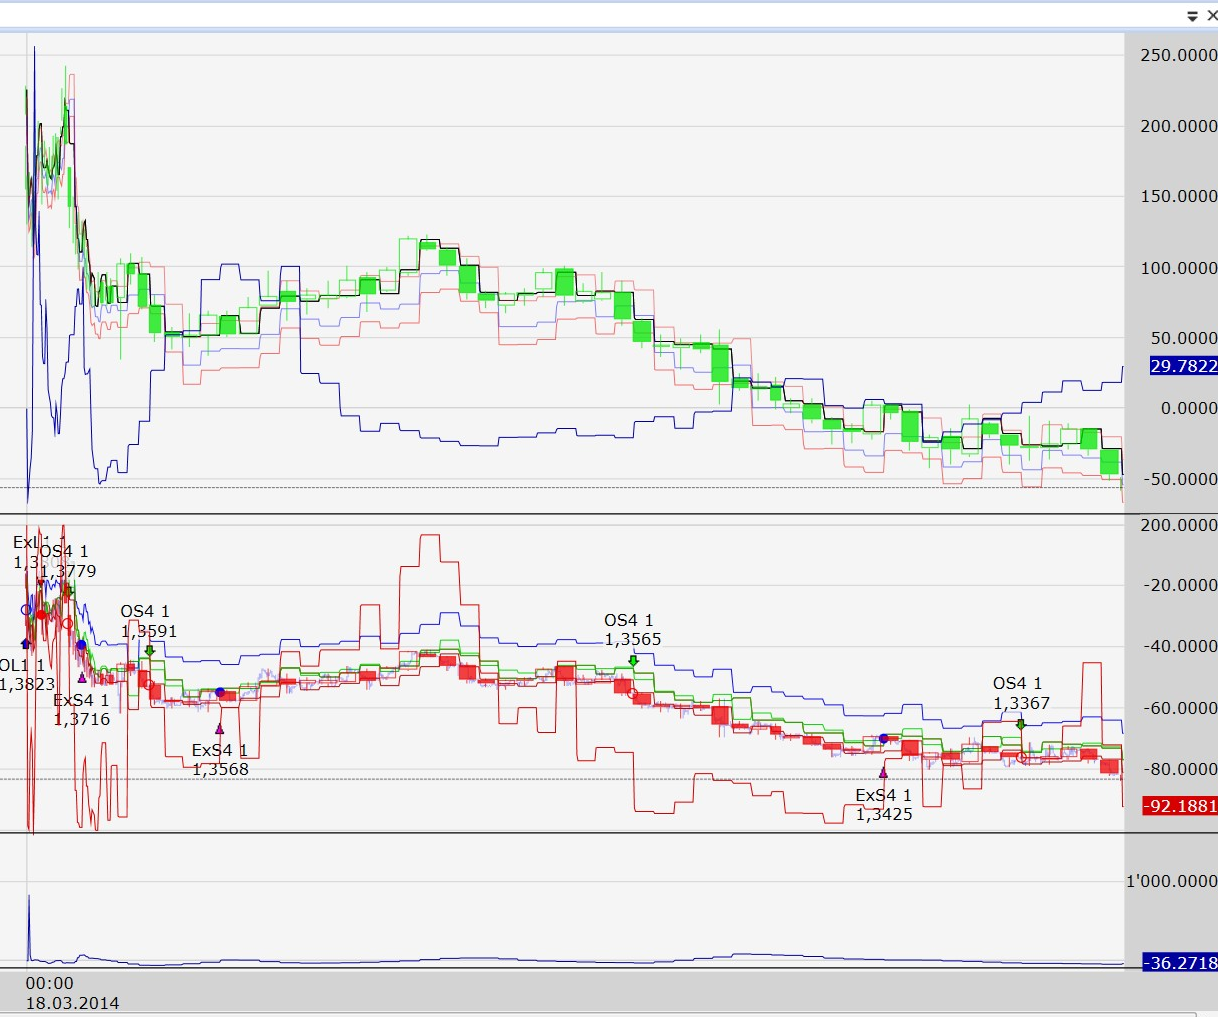Click the 50.0000 axis value
The image size is (1218, 1017).
pos(1183,338)
